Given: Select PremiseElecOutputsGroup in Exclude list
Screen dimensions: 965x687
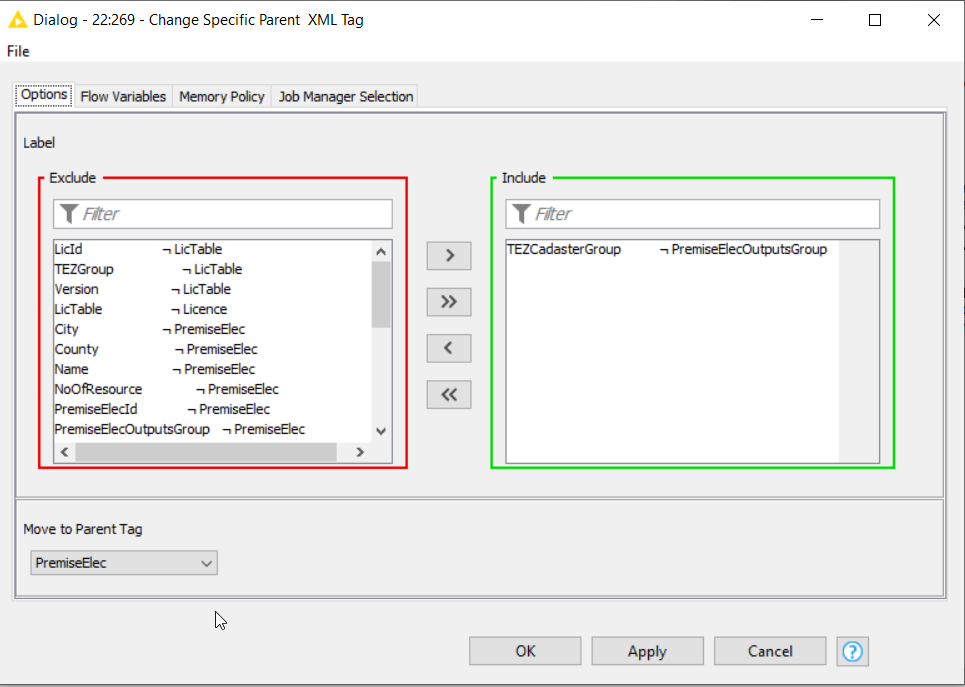Looking at the screenshot, I should [x=132, y=429].
